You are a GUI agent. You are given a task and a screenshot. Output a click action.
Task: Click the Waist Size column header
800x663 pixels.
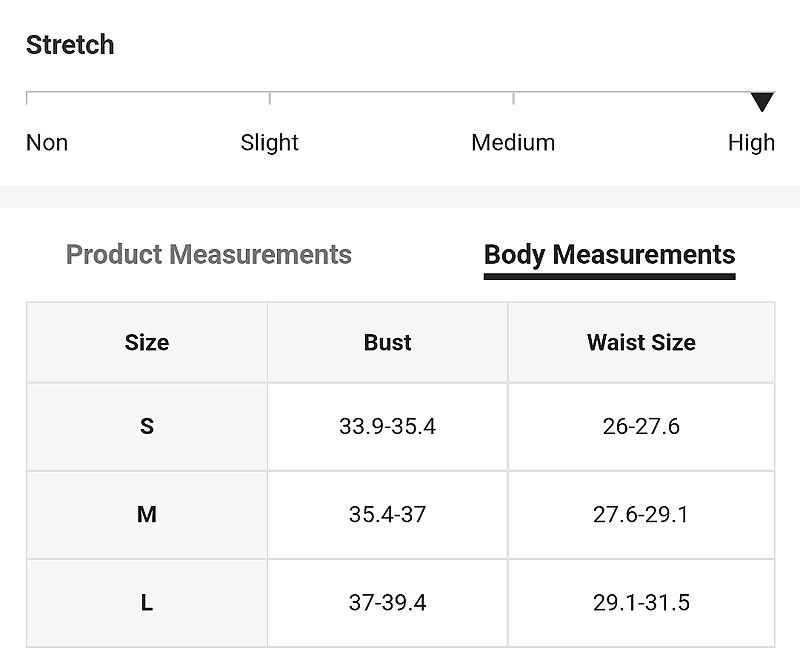pos(641,342)
